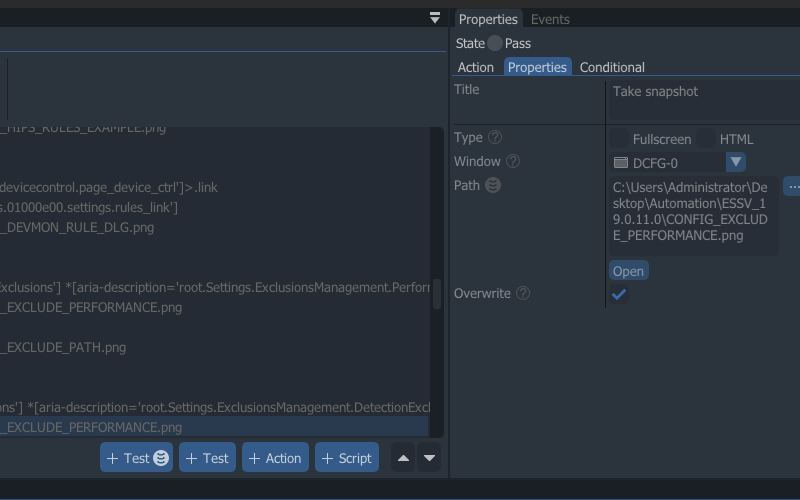Enable the Fullscreen checkbox

(x=621, y=139)
